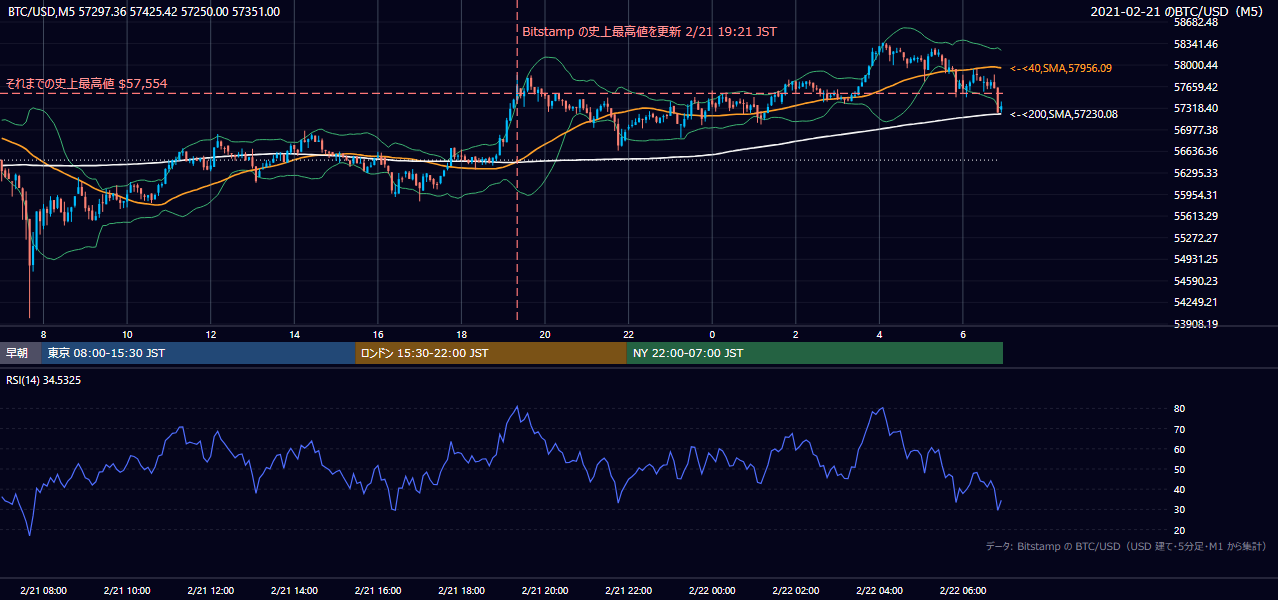Click hour label 8 under price chart
The width and height of the screenshot is (1278, 600).
43,334
